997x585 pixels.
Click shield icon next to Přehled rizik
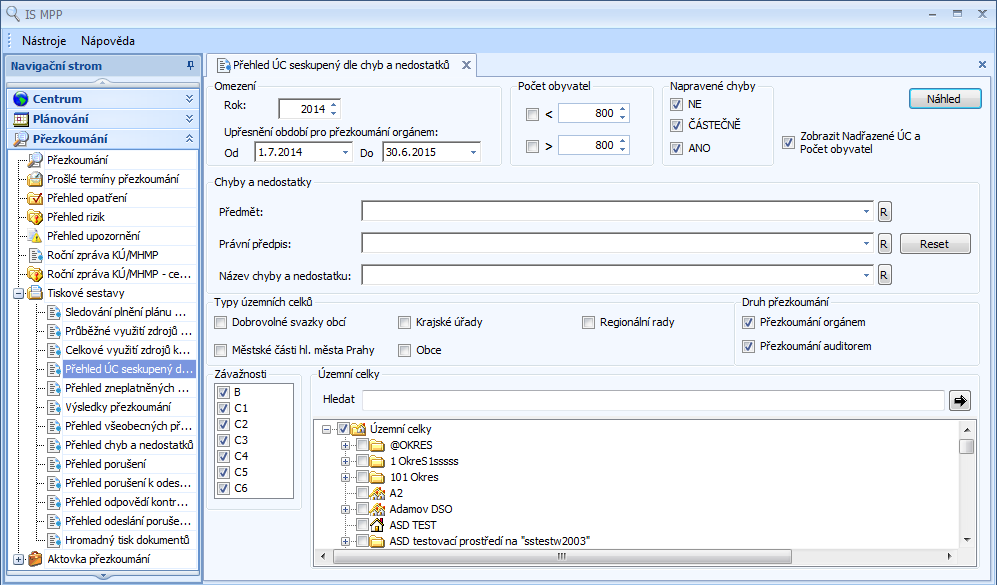35,217
